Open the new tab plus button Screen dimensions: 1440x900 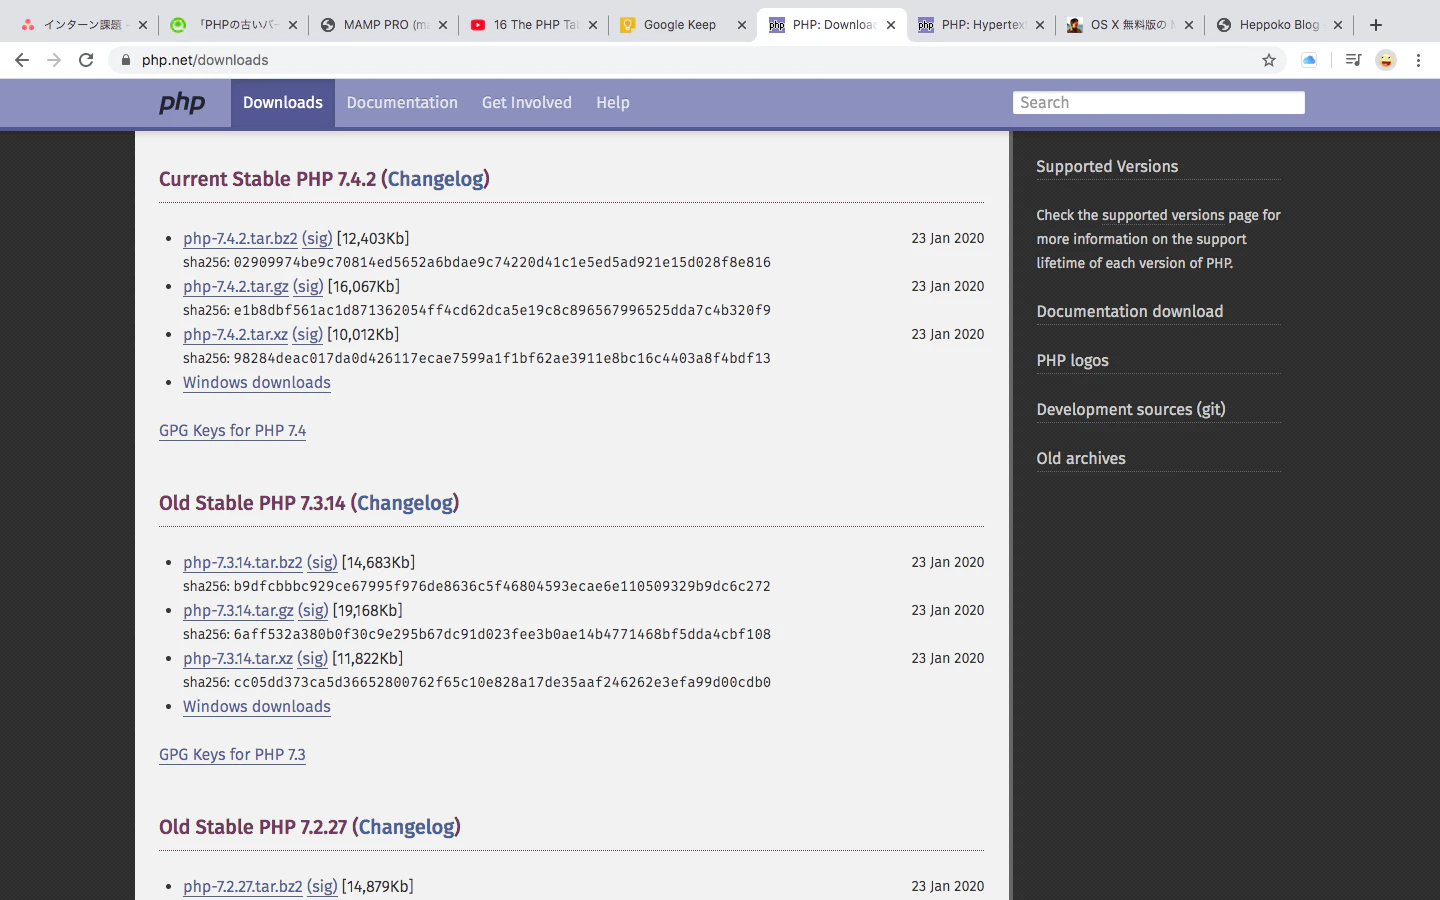1376,25
